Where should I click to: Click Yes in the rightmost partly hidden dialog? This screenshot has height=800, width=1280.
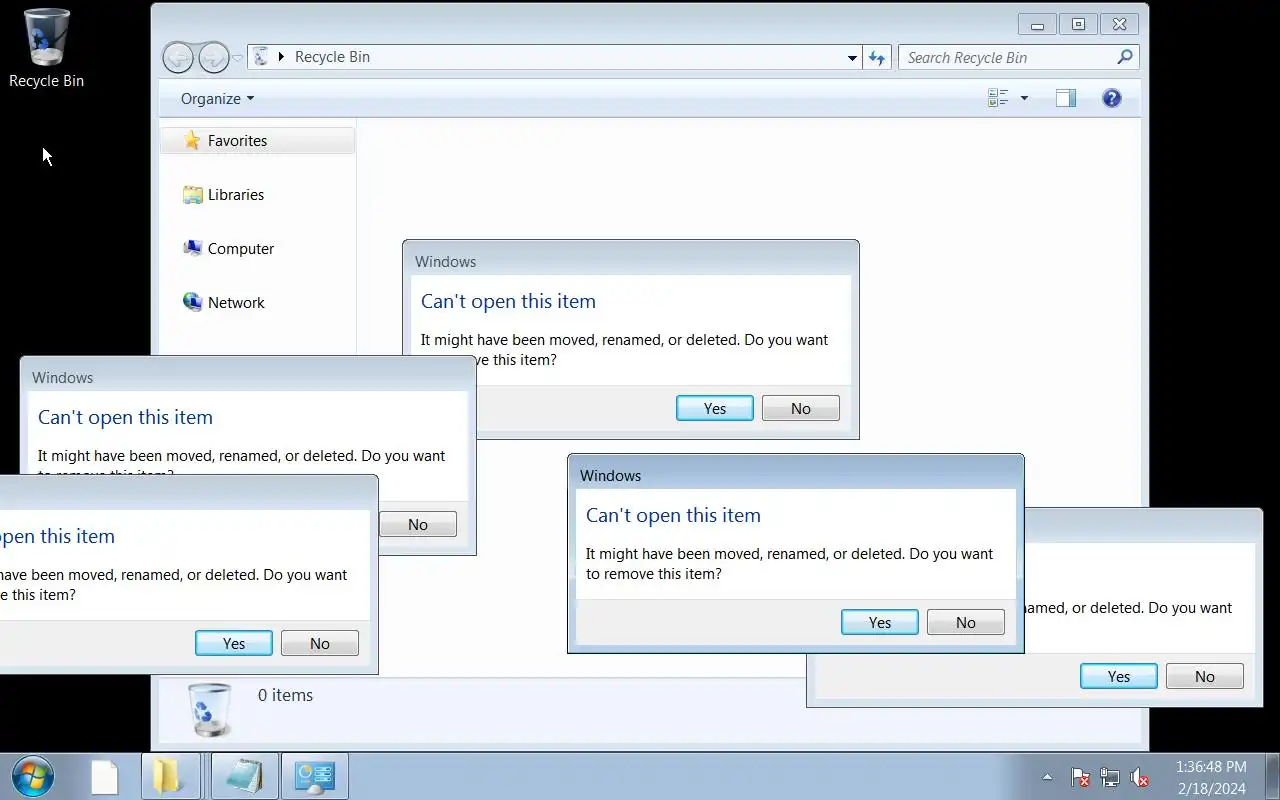point(1119,676)
